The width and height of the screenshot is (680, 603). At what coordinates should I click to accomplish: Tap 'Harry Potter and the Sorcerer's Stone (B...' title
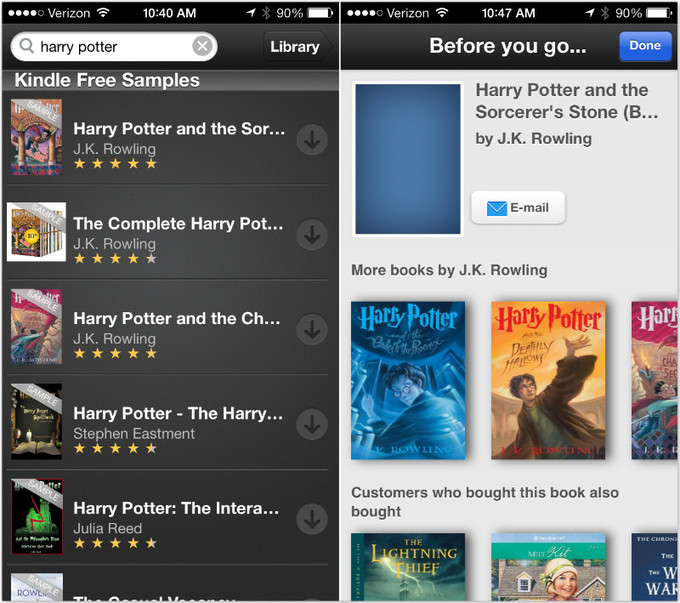[567, 101]
